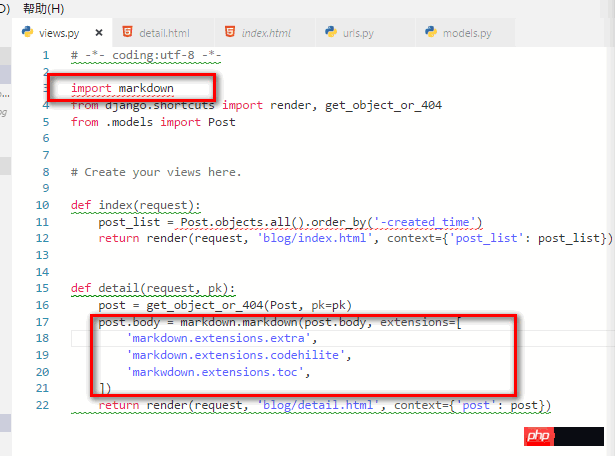Switch to the index.html tab

(x=266, y=33)
